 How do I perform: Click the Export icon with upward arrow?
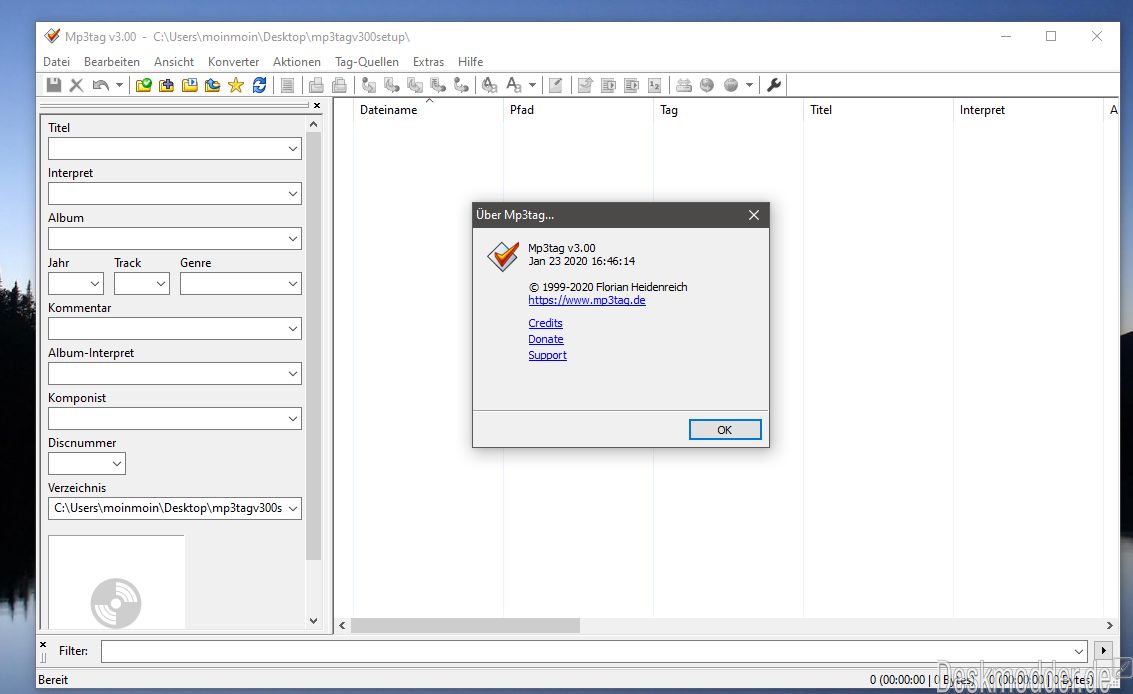585,85
